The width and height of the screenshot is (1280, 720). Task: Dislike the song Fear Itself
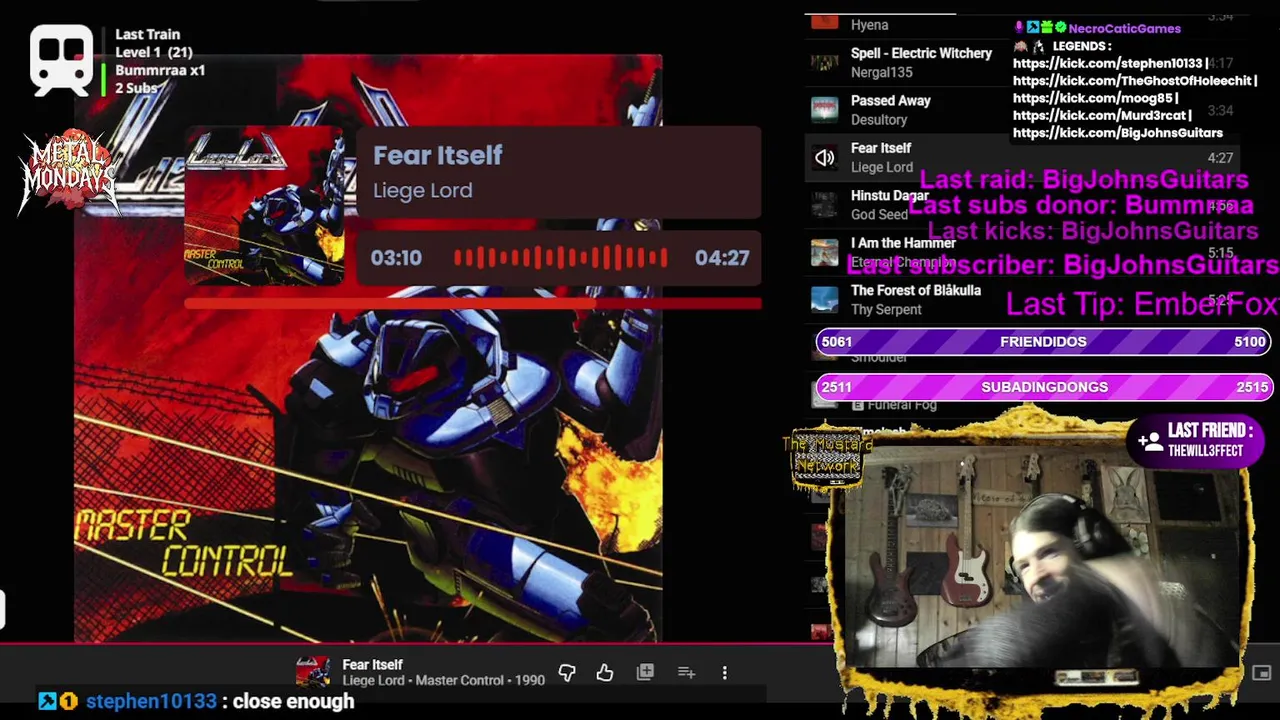coord(567,673)
